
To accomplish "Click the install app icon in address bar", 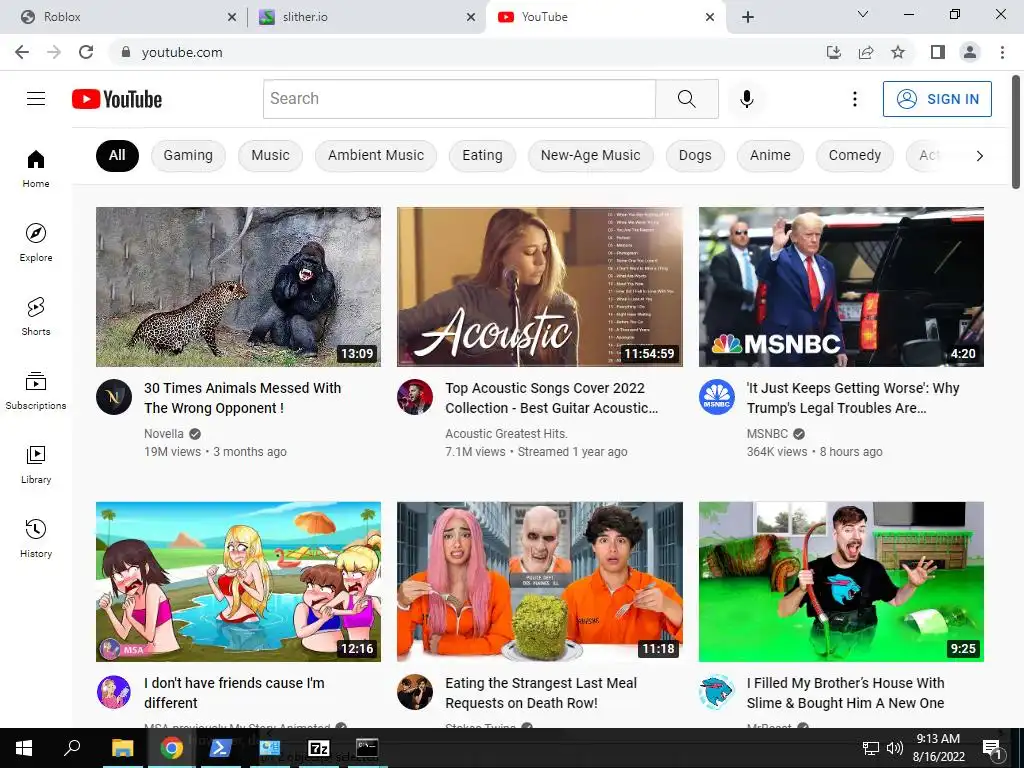I will coord(834,52).
